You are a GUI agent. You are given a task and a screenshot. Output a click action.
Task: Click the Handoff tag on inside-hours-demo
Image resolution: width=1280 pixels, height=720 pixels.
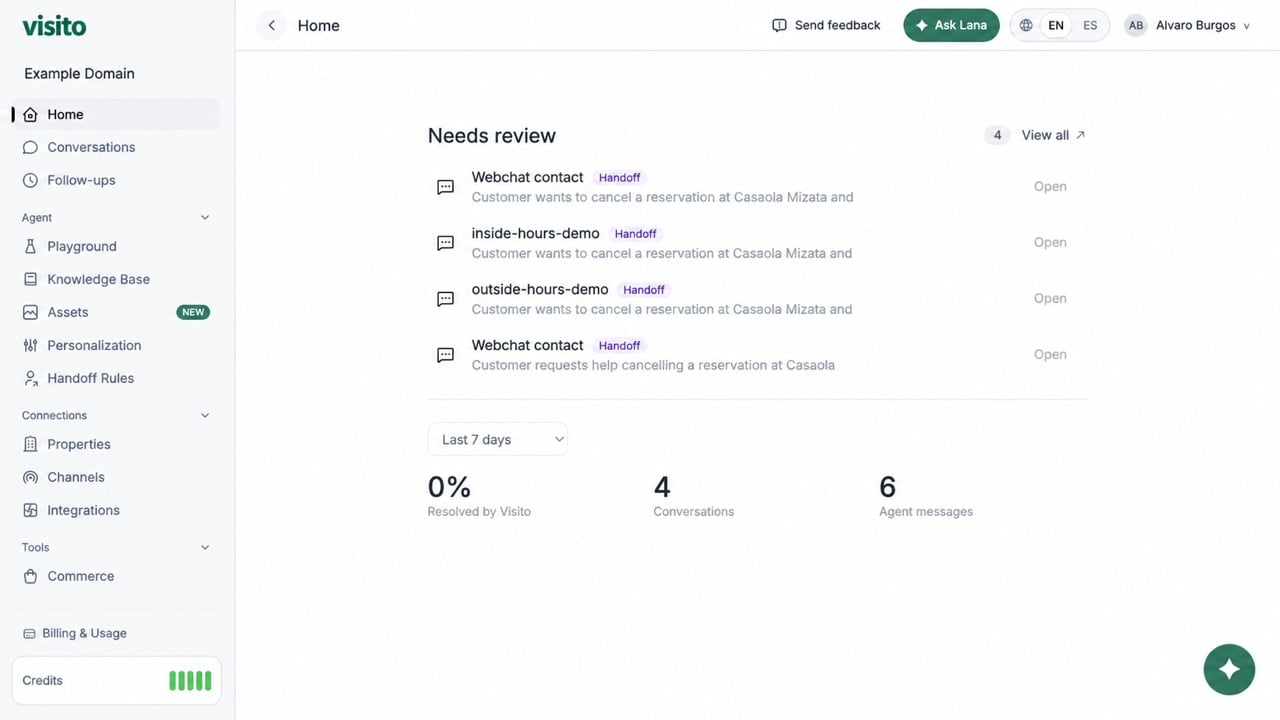click(636, 234)
